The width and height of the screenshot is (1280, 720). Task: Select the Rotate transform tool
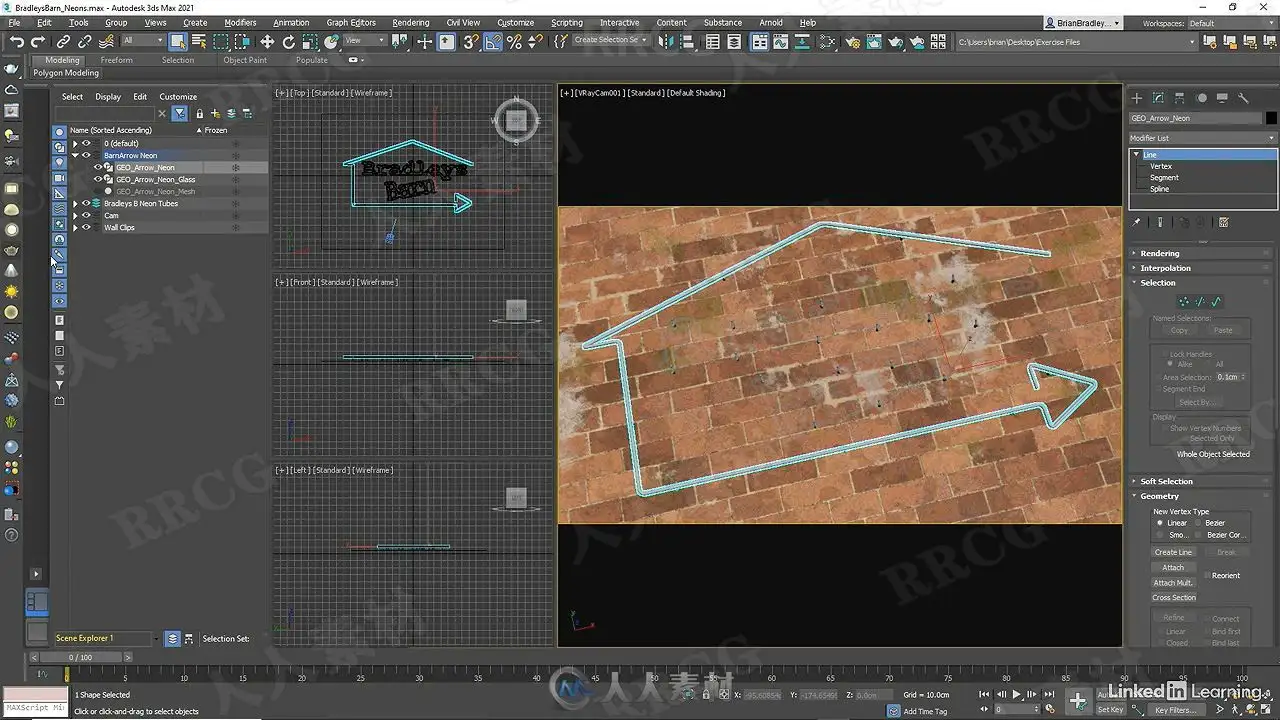pos(289,42)
